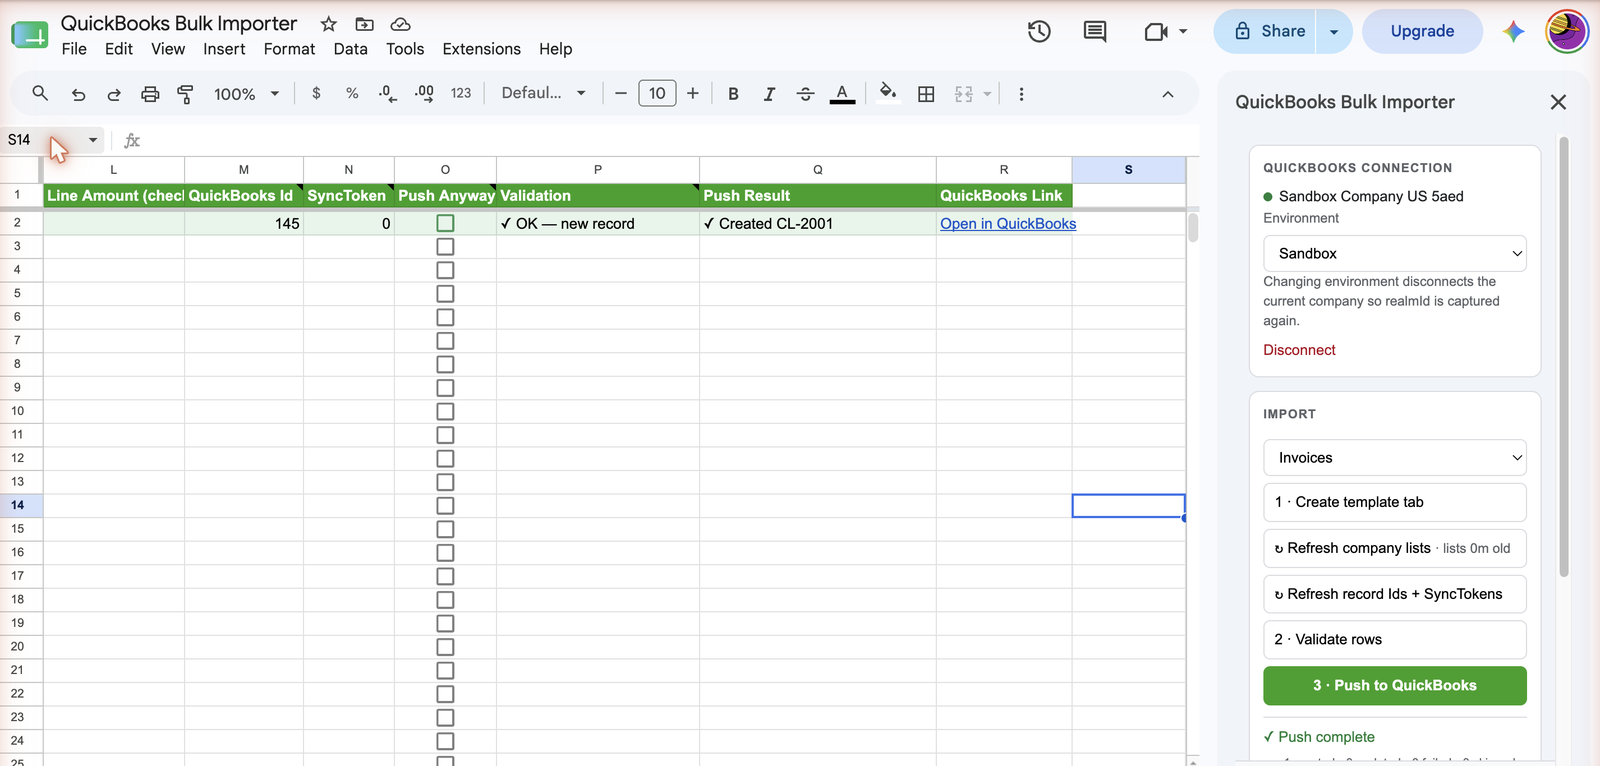Tick Push Anyway checkbox in row 23
This screenshot has width=1600, height=766.
tap(445, 717)
